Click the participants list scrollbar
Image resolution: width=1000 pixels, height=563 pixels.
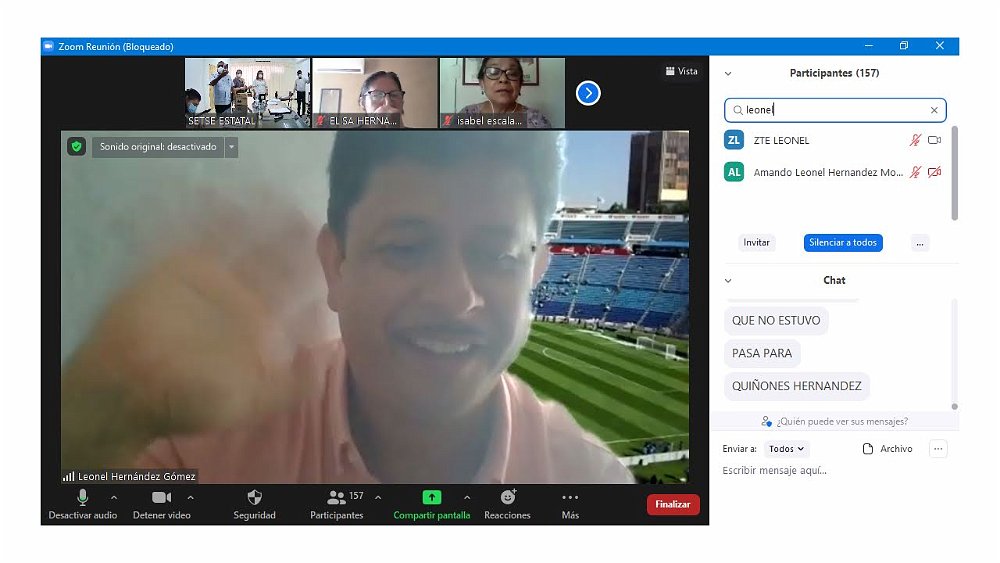click(x=954, y=172)
